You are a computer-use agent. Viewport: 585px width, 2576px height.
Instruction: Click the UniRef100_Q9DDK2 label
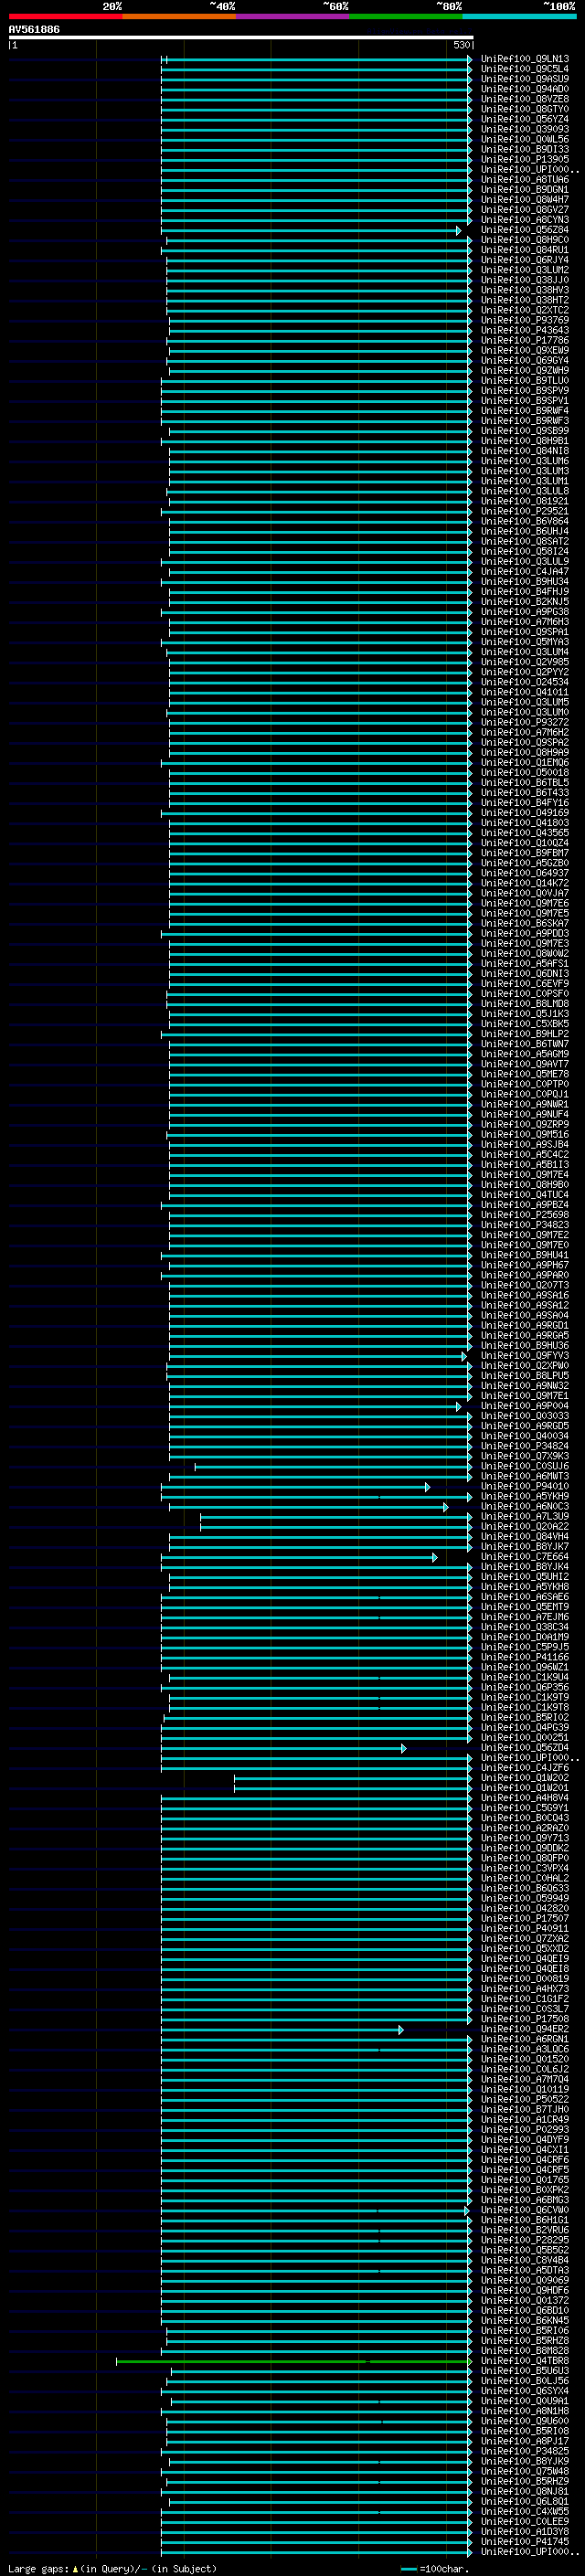[x=525, y=1849]
